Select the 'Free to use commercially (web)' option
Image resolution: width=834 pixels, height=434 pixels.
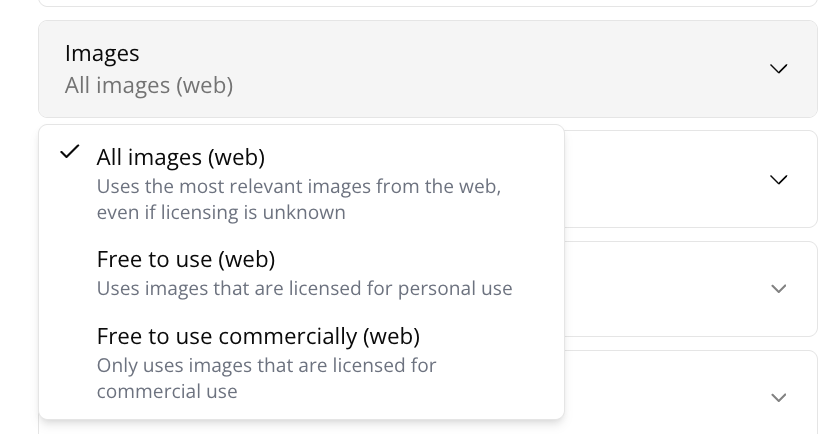[x=257, y=335]
